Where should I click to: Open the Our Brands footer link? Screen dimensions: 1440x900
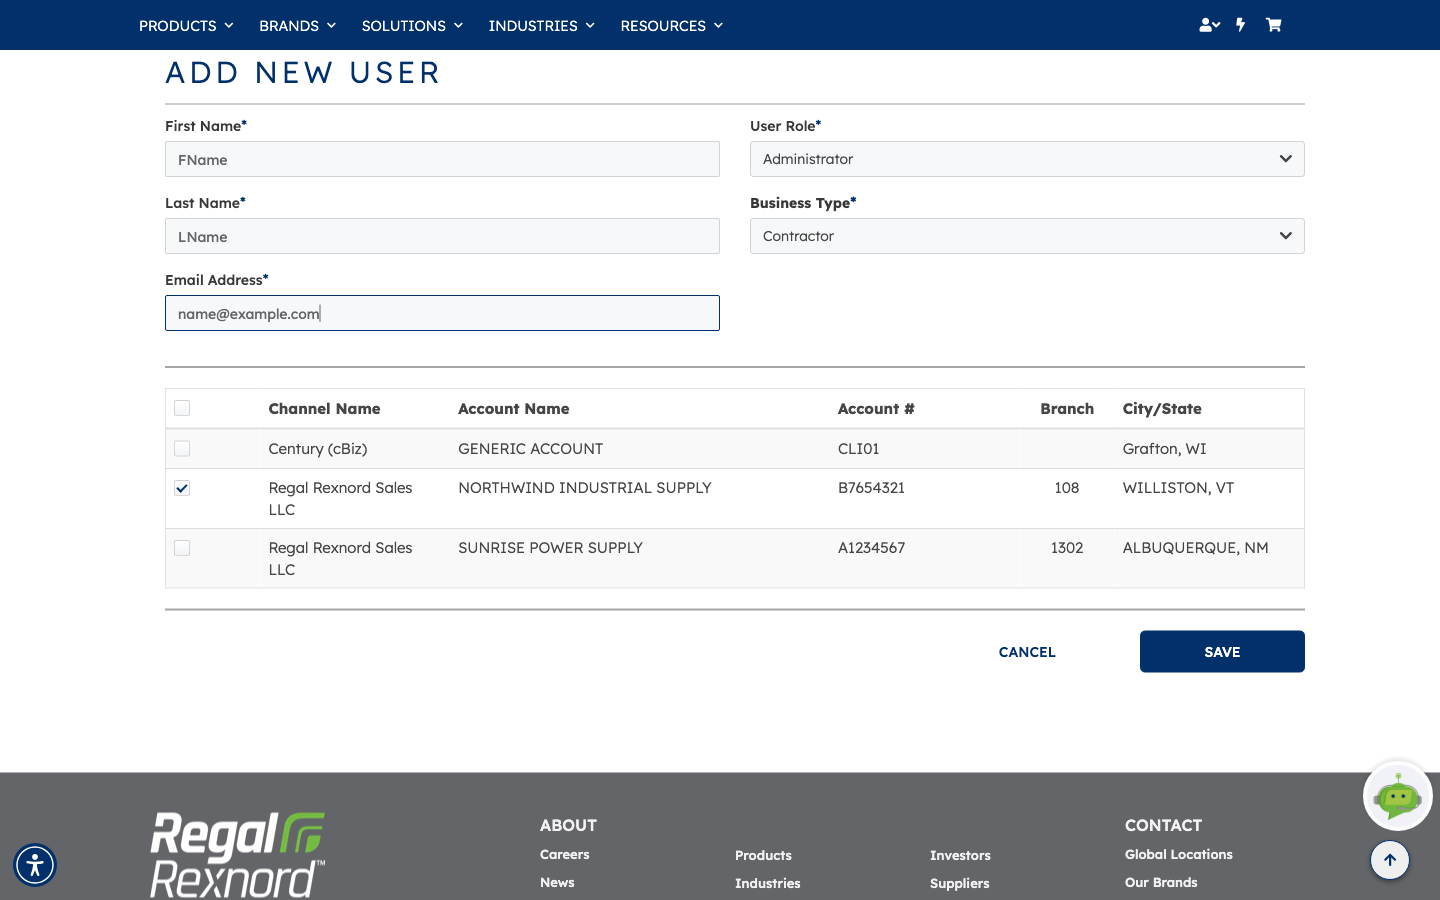tap(1161, 882)
